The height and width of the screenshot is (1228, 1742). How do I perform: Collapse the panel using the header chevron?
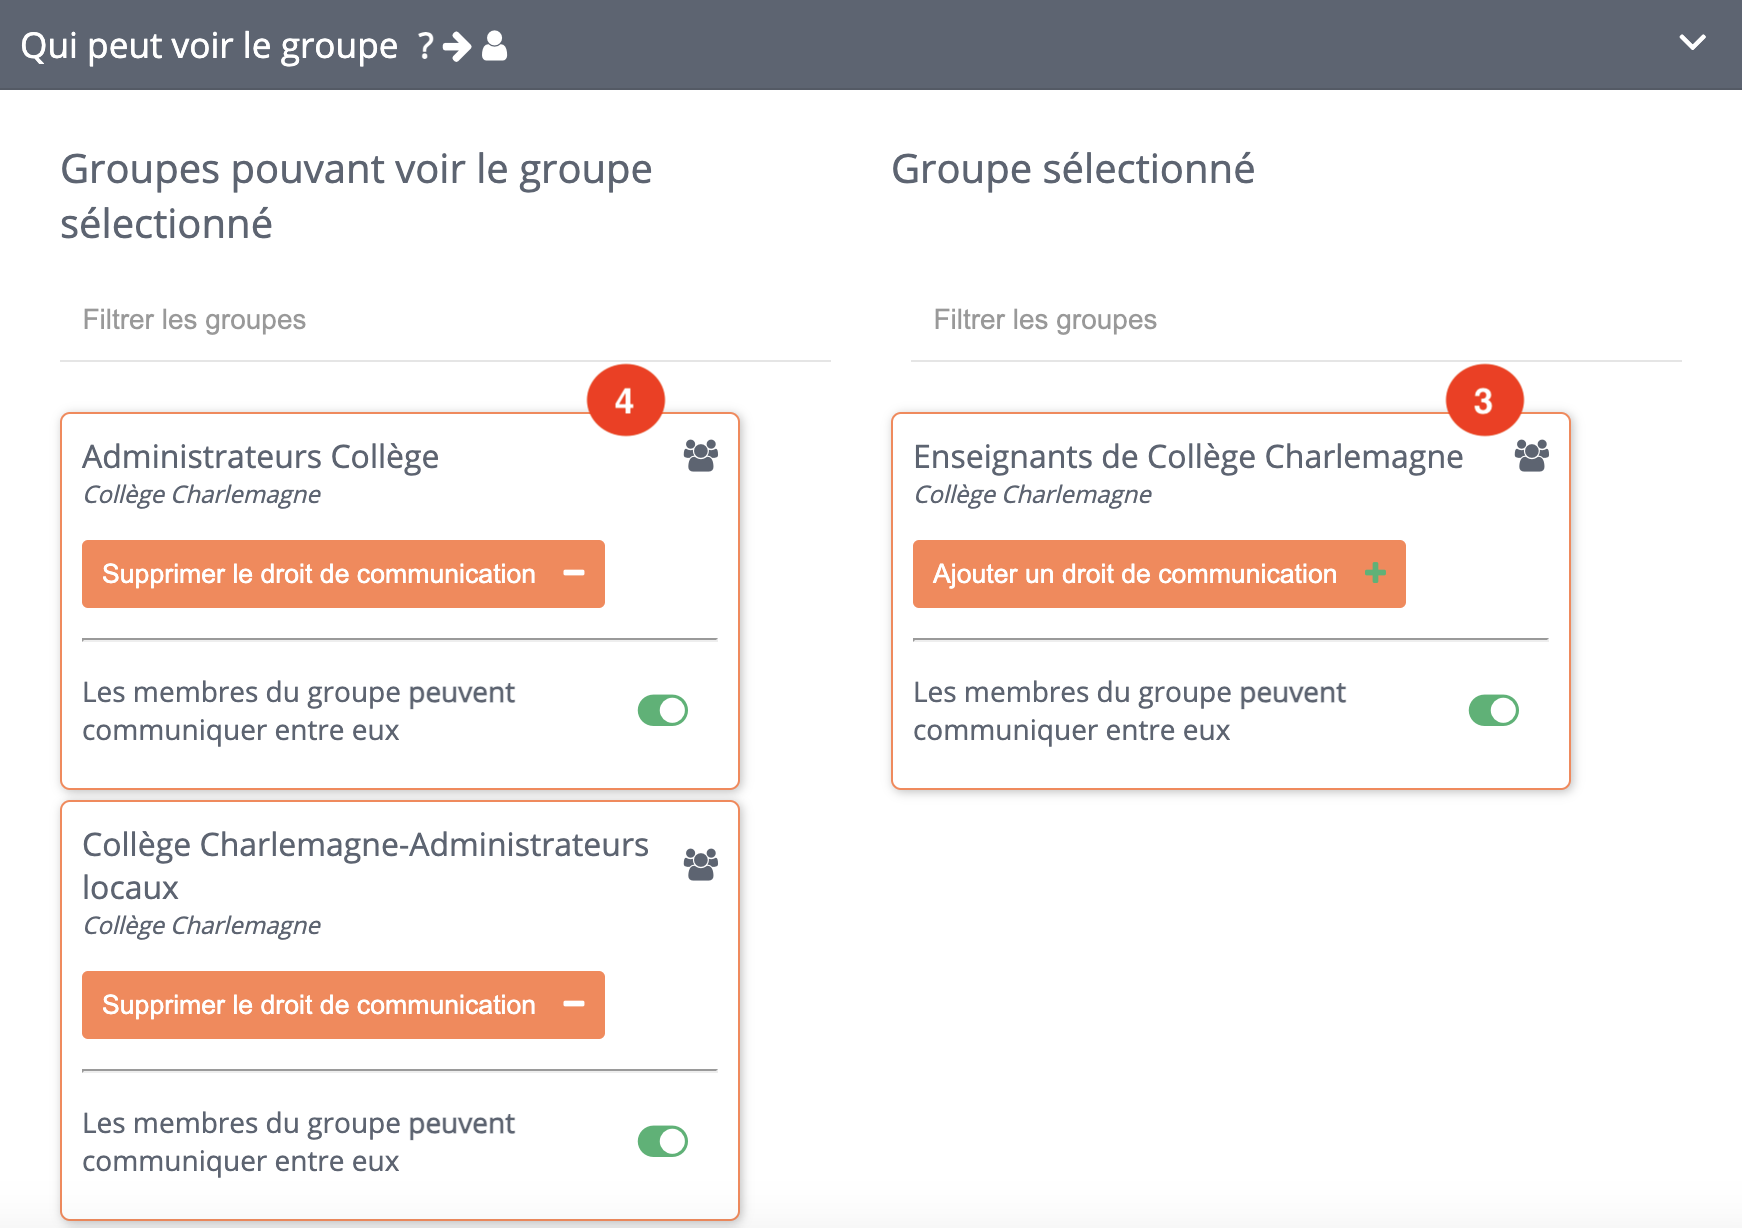pyautogui.click(x=1692, y=43)
